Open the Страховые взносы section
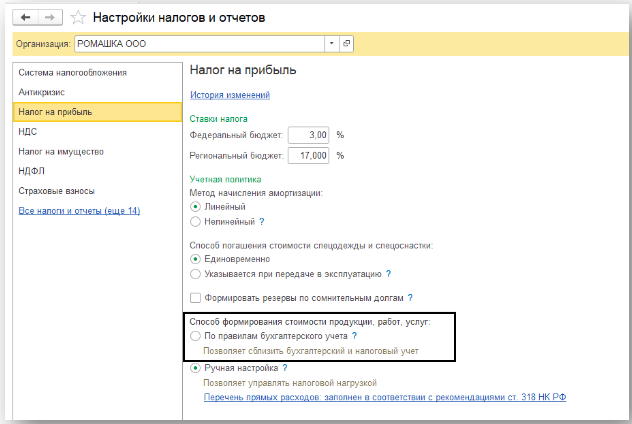This screenshot has height=424, width=632. pos(55,191)
